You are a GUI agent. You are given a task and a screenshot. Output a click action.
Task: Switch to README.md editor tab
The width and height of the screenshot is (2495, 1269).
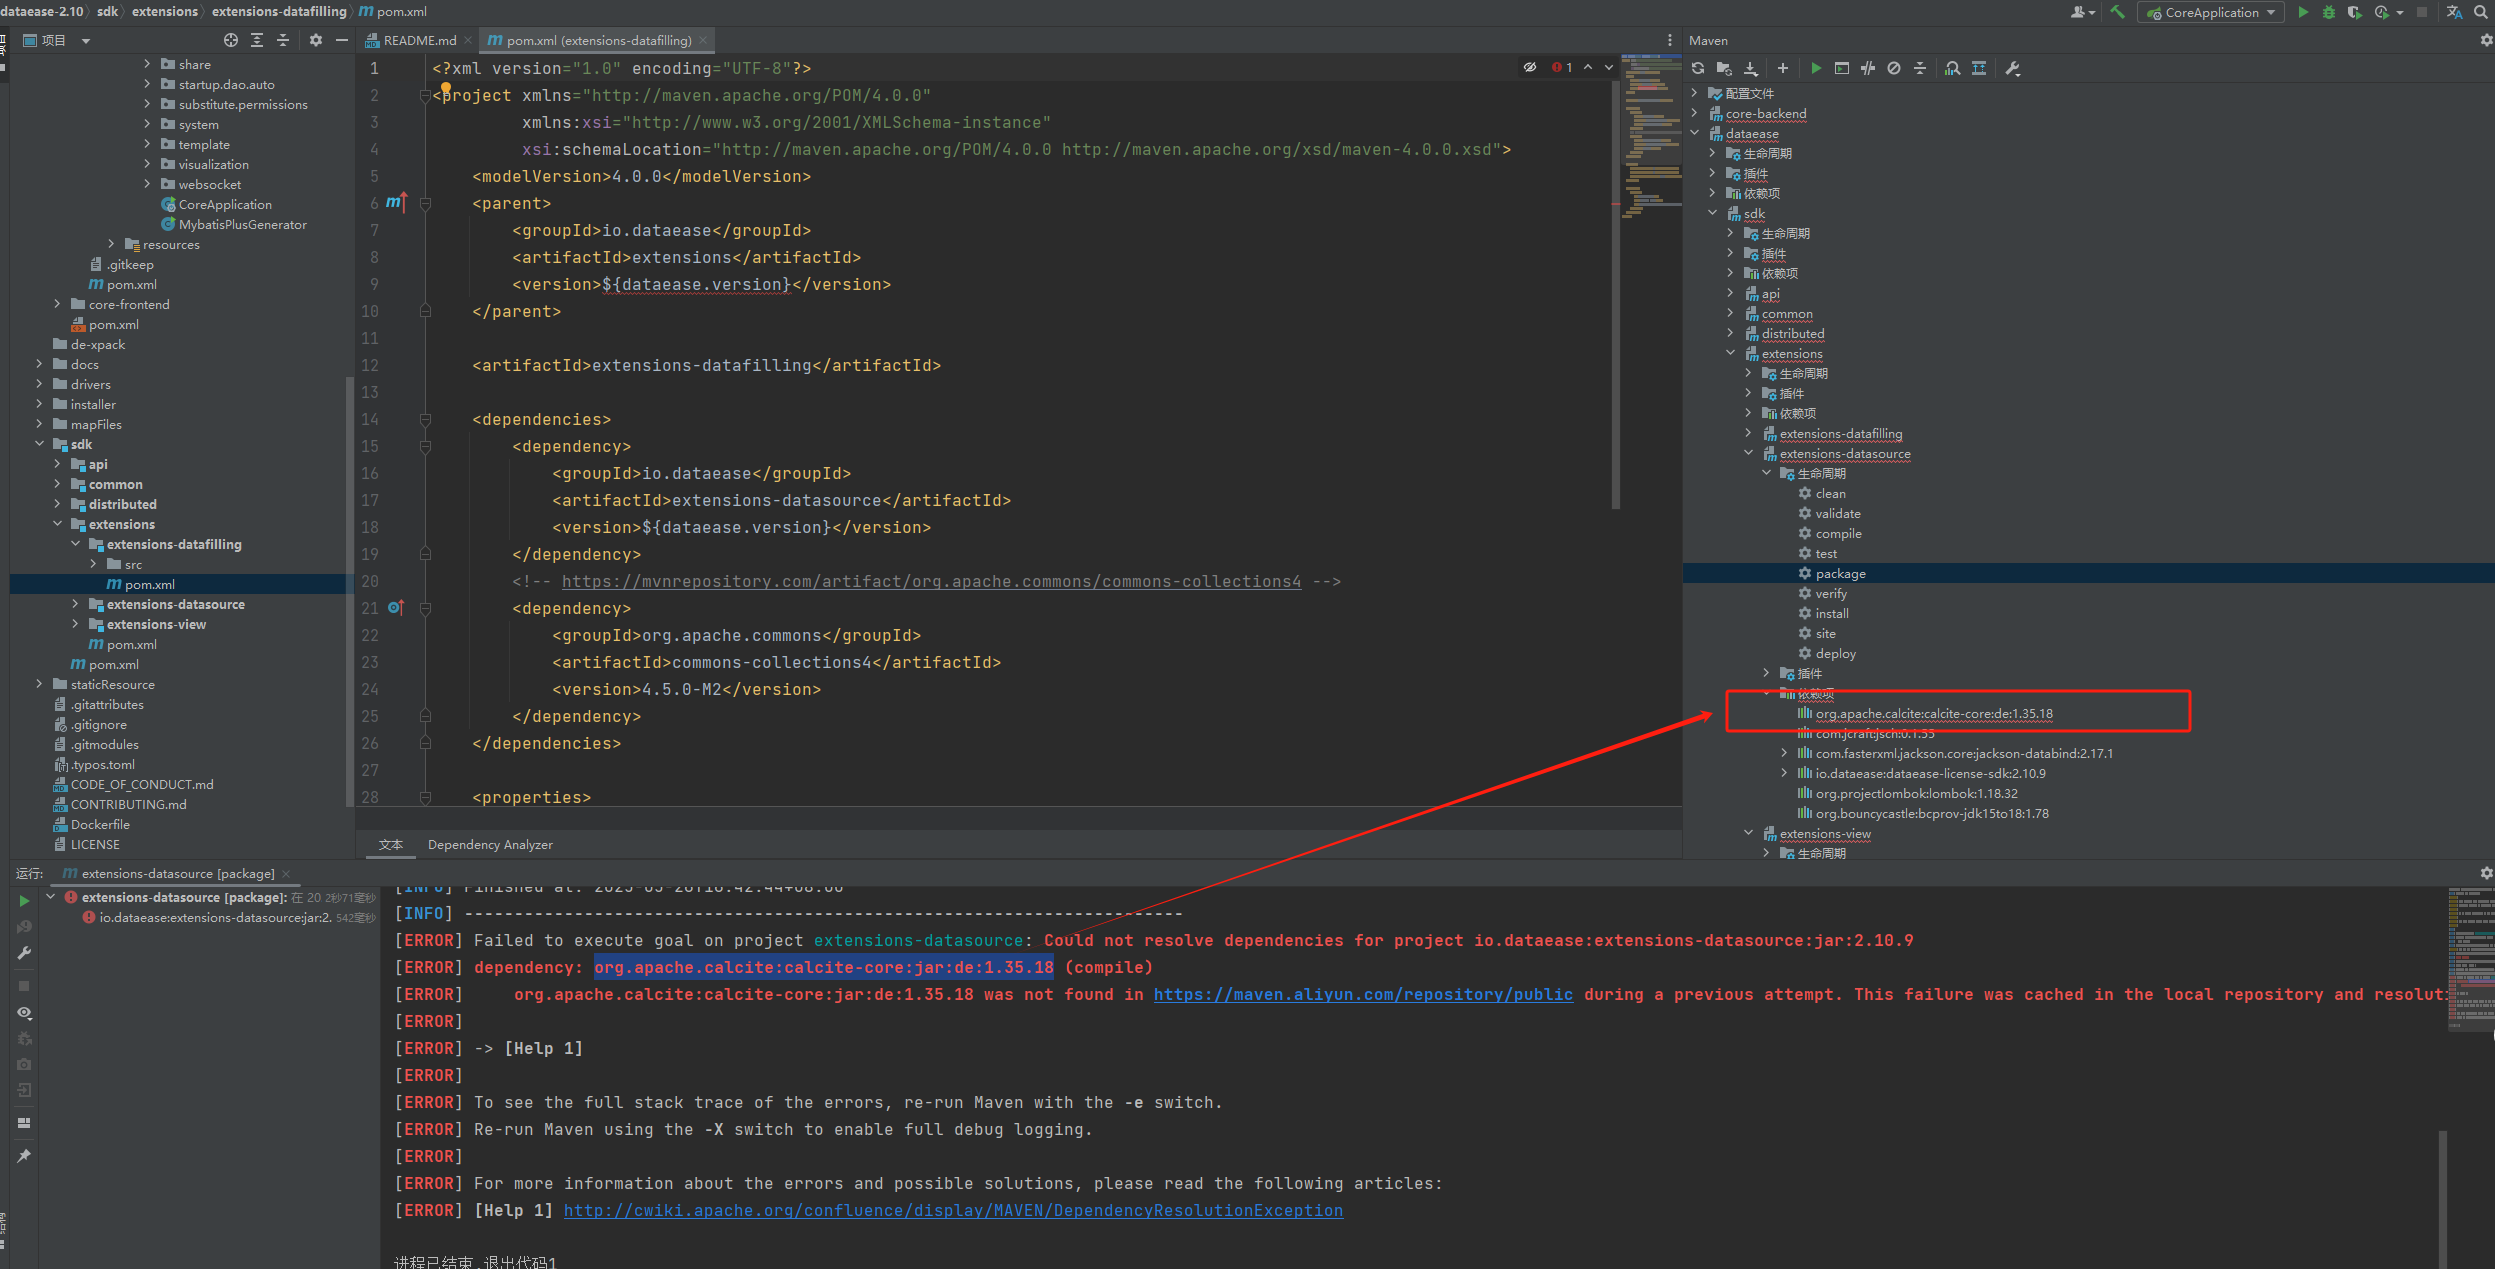click(418, 40)
